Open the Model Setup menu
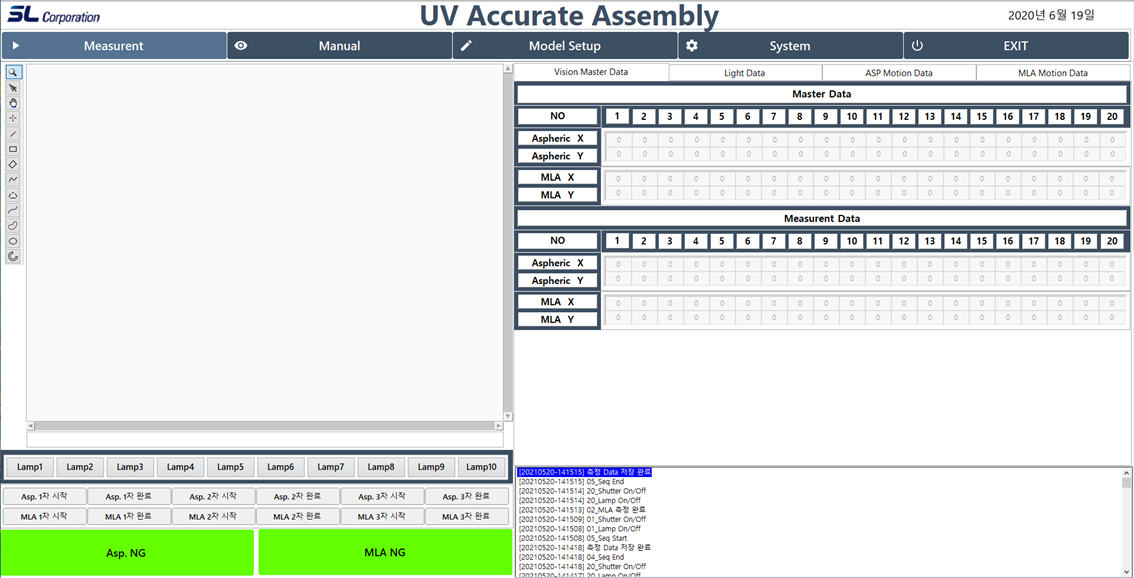The image size is (1134, 578). (564, 46)
